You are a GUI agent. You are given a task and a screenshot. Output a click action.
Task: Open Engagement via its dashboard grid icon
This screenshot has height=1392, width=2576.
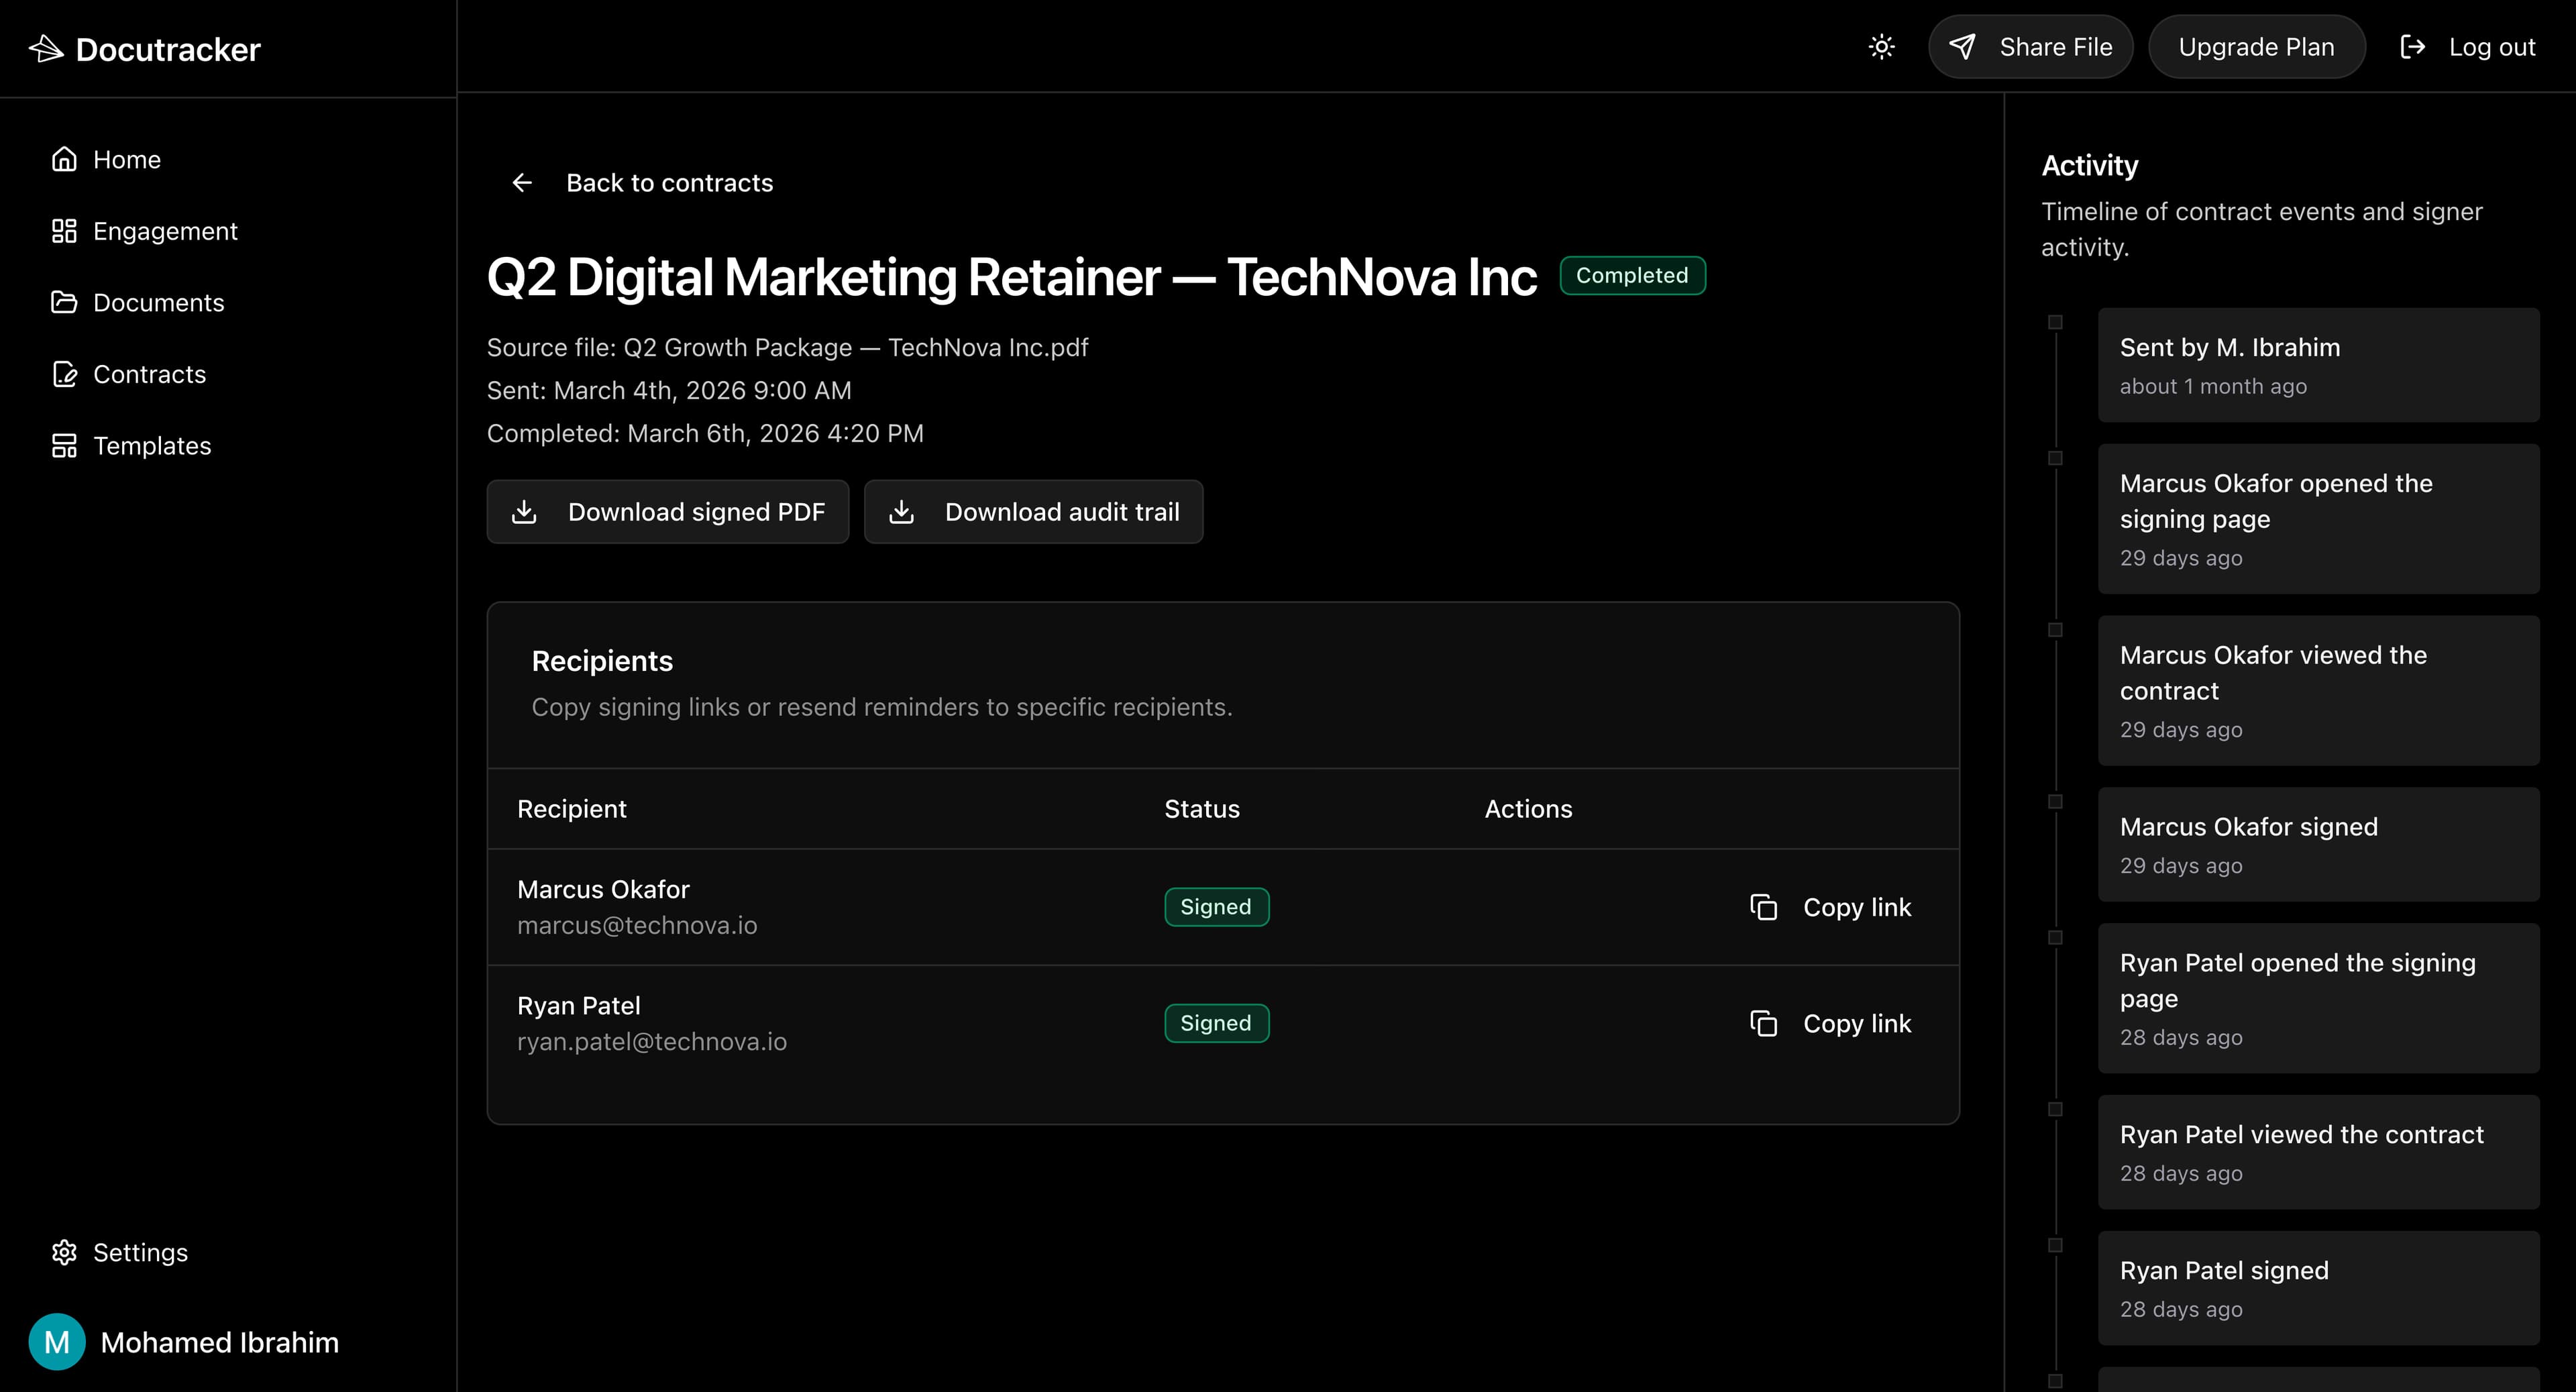tap(64, 231)
